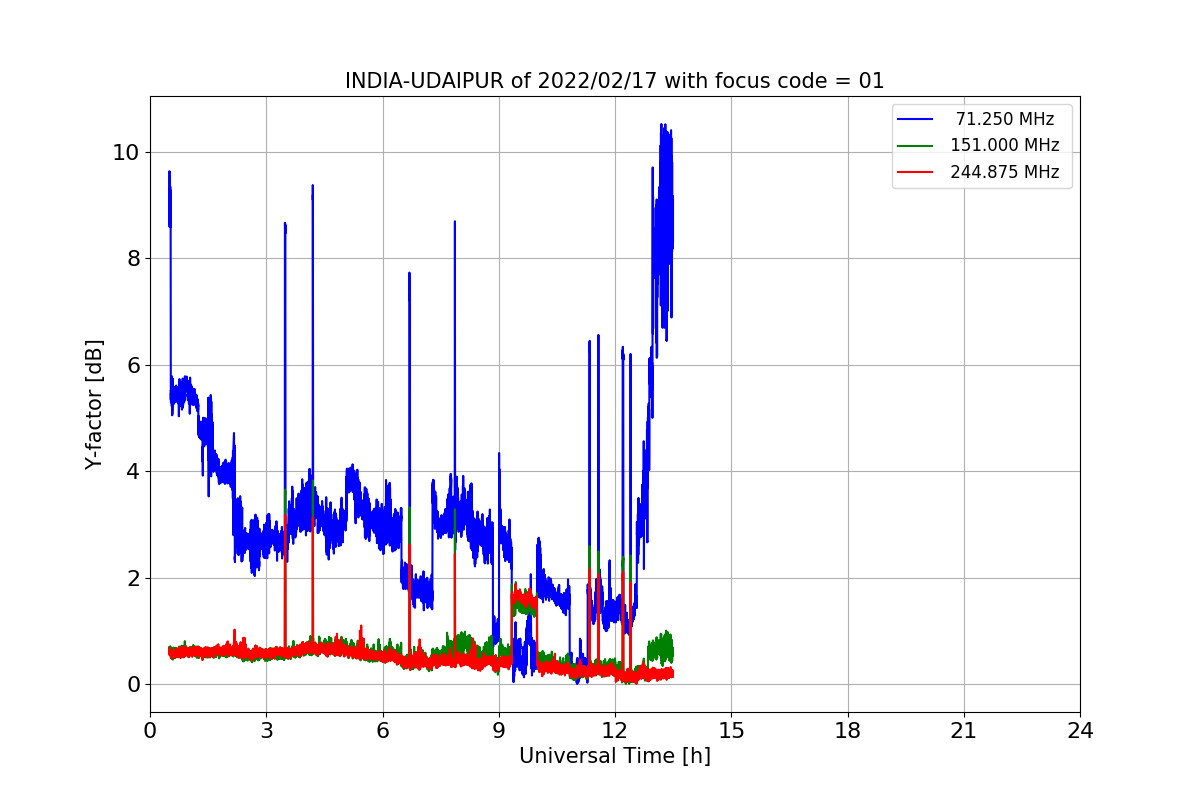Click the 'Universal Time [h]' axis label
Image resolution: width=1200 pixels, height=800 pixels.
(614, 757)
